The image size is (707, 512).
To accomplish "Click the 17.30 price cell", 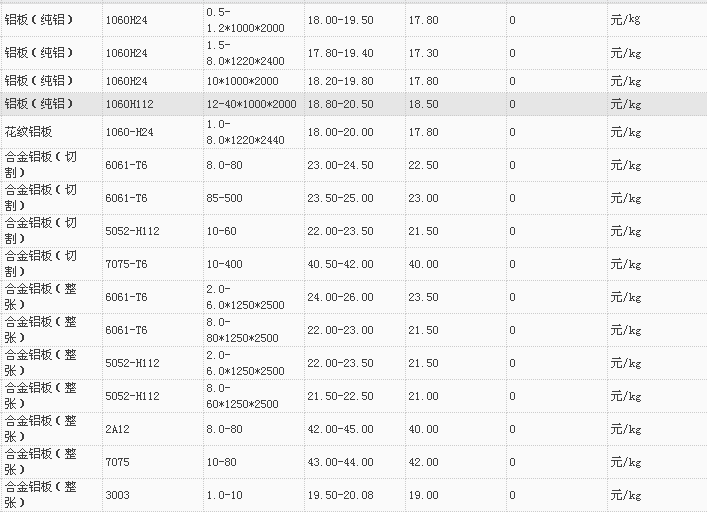I will pyautogui.click(x=424, y=52).
